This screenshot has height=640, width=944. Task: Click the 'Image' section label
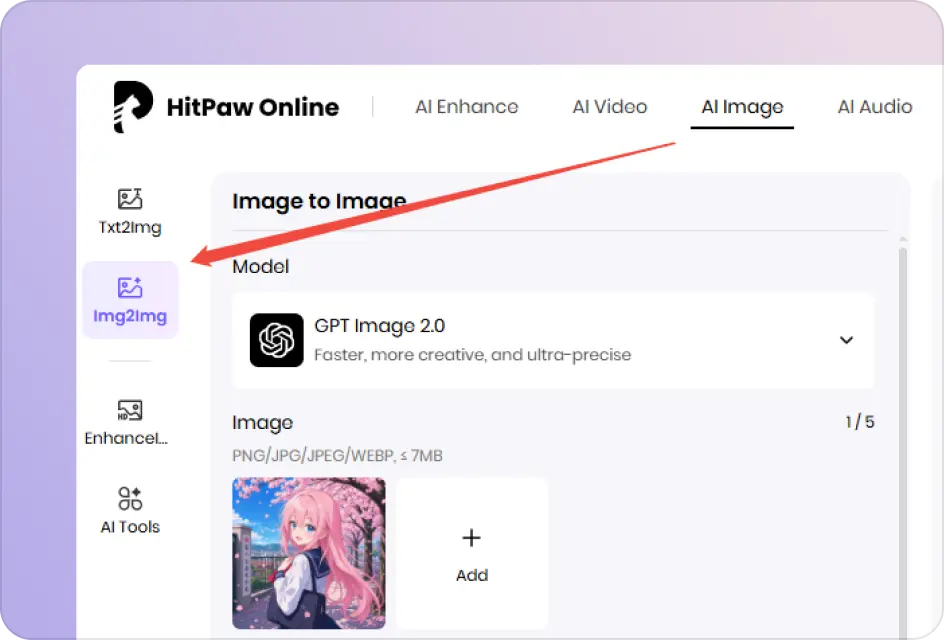(x=262, y=423)
